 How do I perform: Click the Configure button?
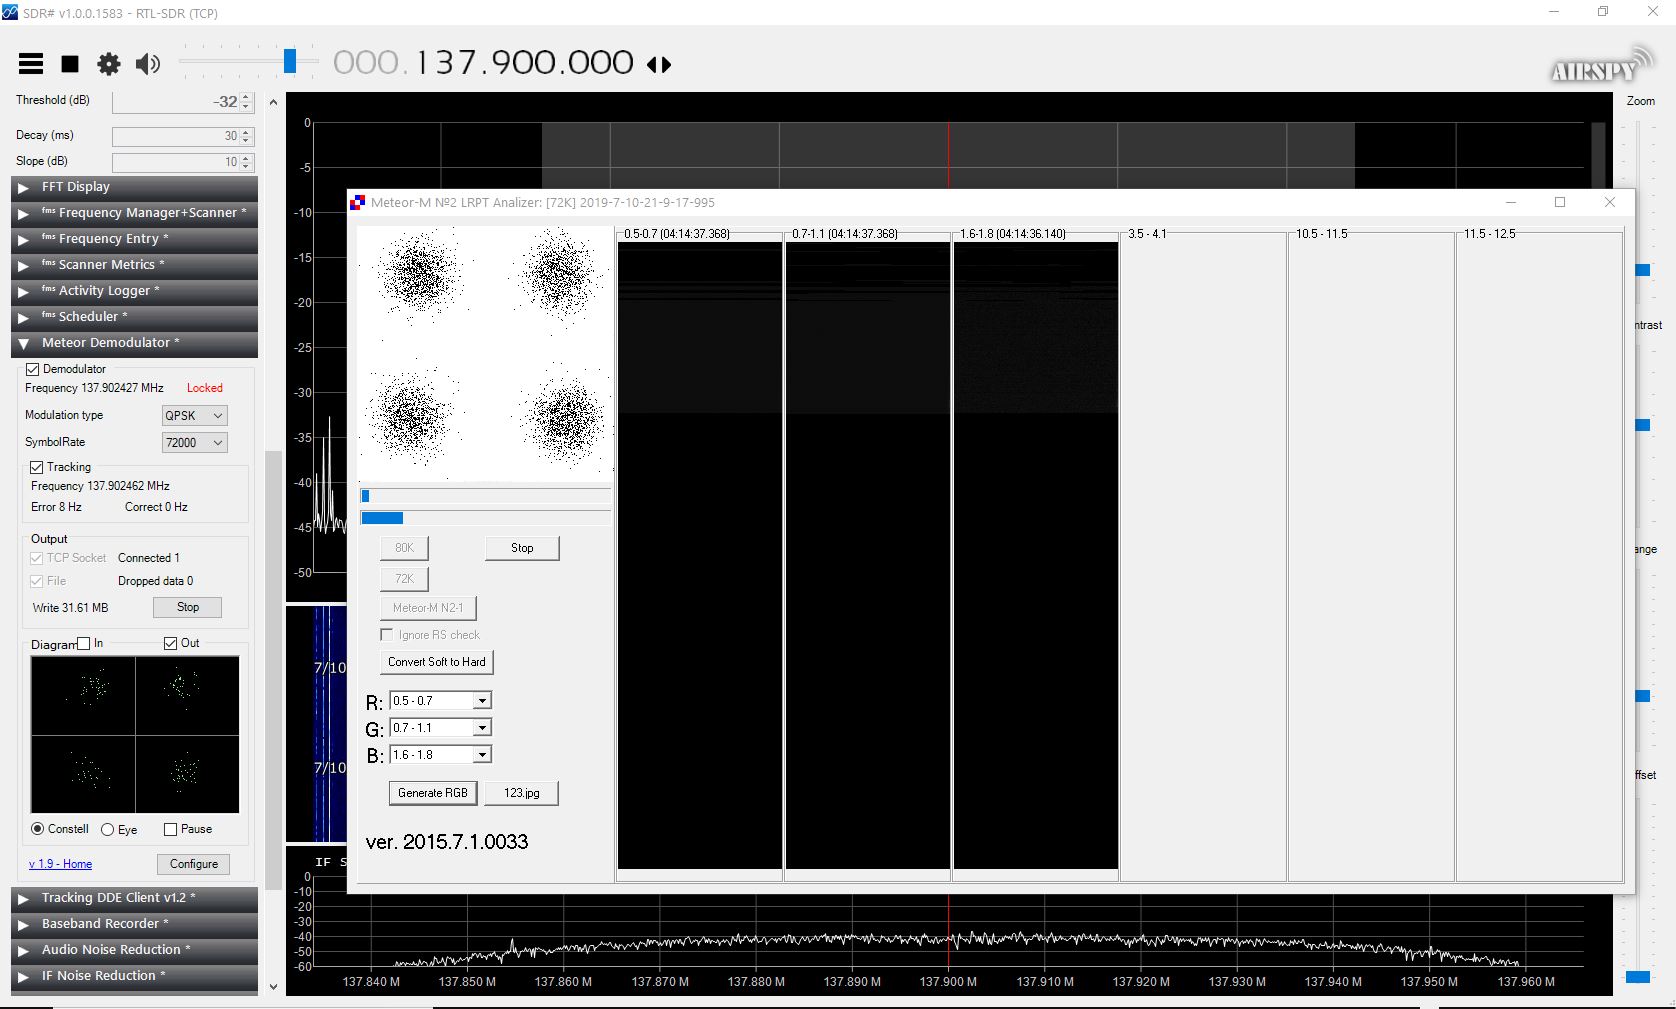(193, 864)
